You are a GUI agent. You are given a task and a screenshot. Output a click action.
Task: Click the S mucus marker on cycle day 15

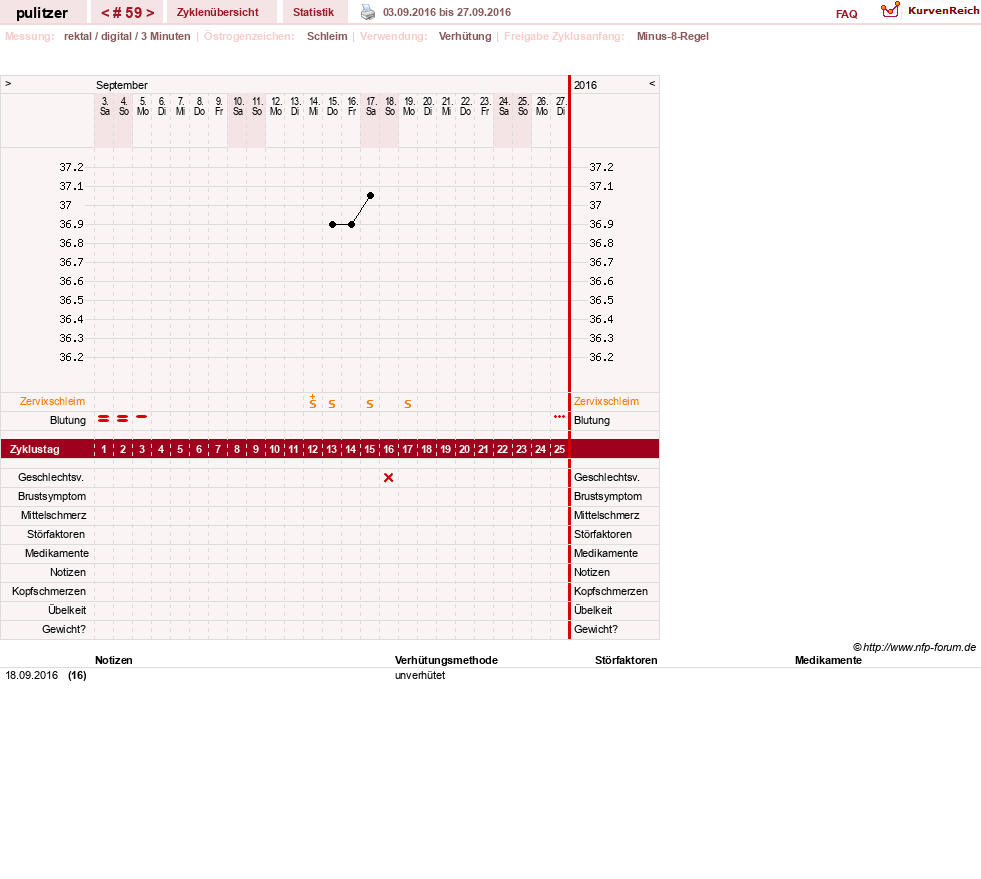coord(370,404)
